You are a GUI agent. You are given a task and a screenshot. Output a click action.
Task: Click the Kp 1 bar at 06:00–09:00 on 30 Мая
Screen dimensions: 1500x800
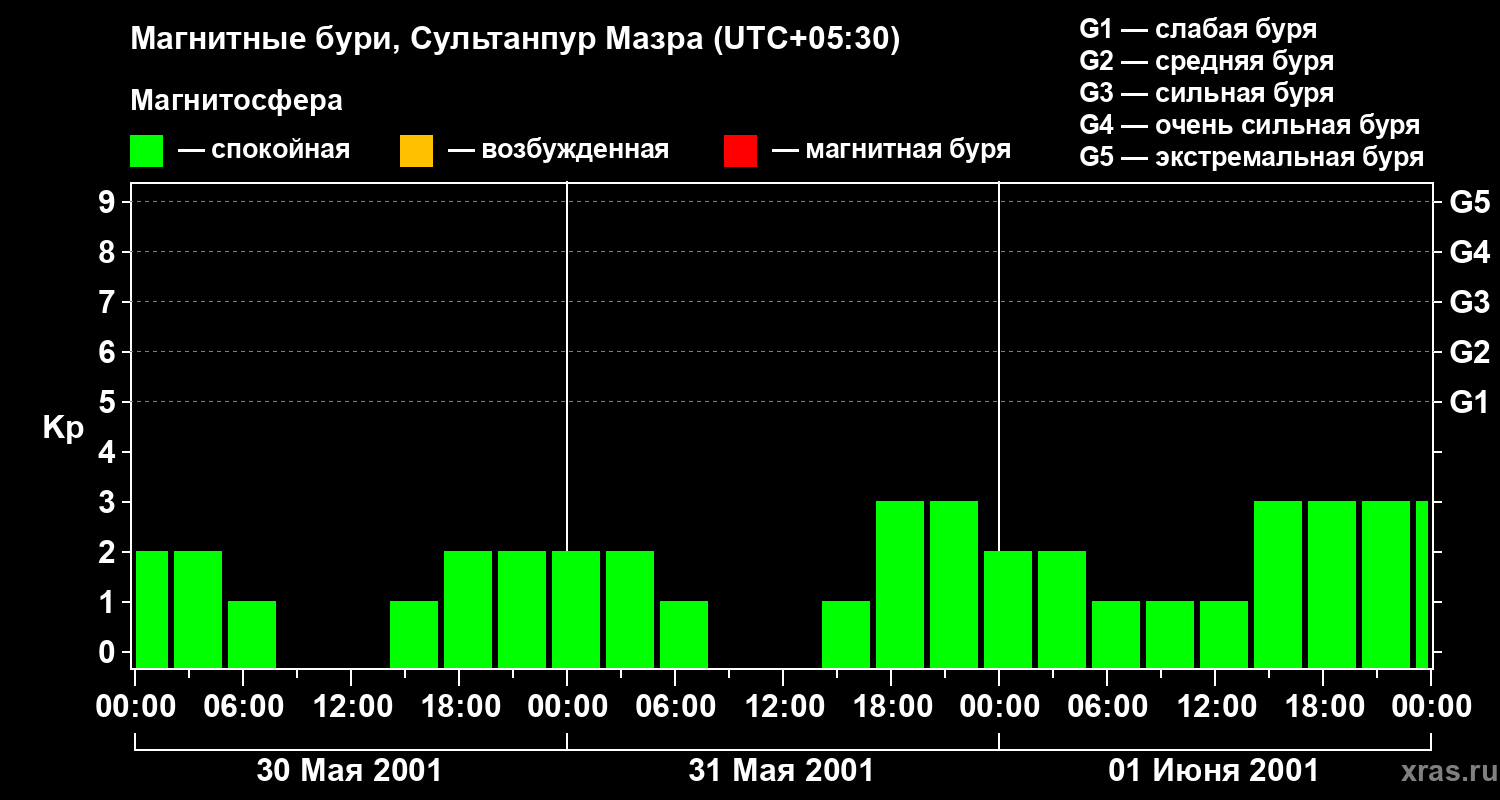(x=252, y=634)
